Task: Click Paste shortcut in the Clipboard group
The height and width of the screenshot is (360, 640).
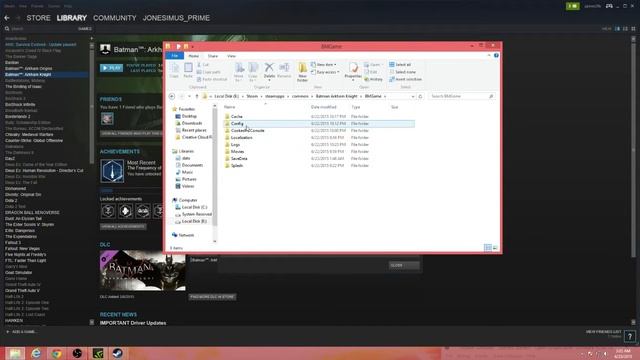Action: (x=212, y=79)
